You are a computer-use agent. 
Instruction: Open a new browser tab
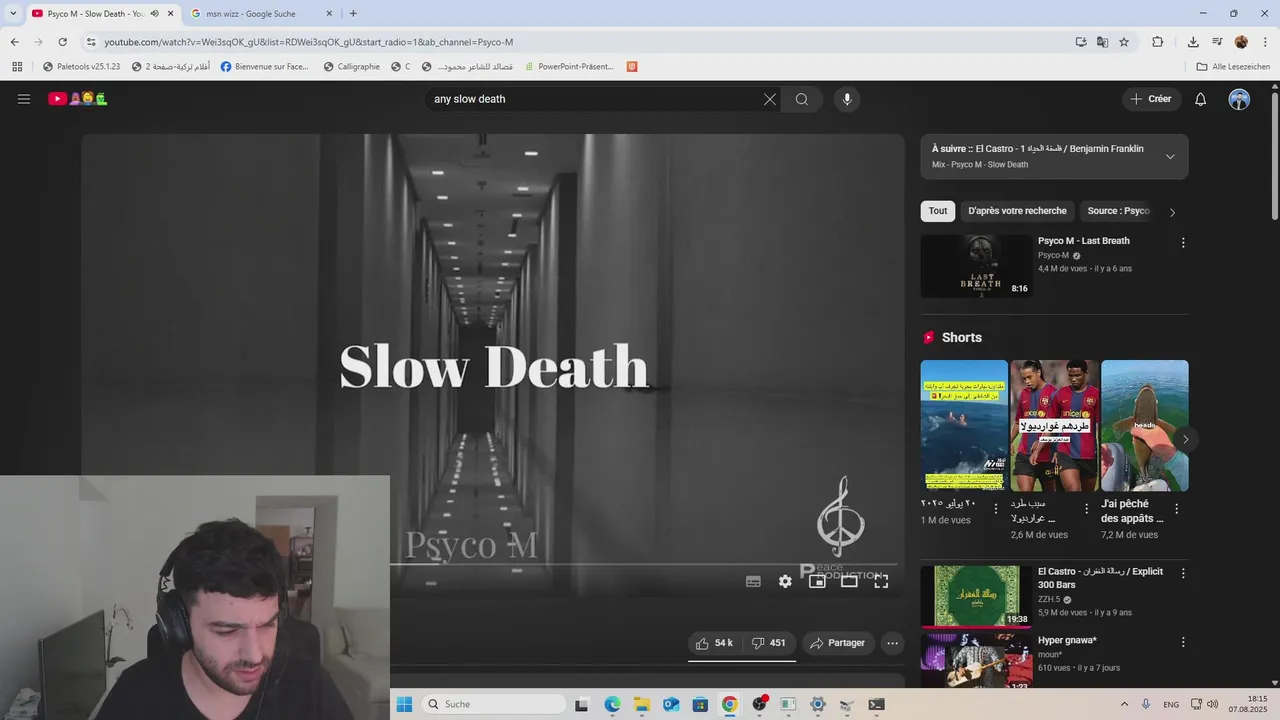click(x=353, y=14)
